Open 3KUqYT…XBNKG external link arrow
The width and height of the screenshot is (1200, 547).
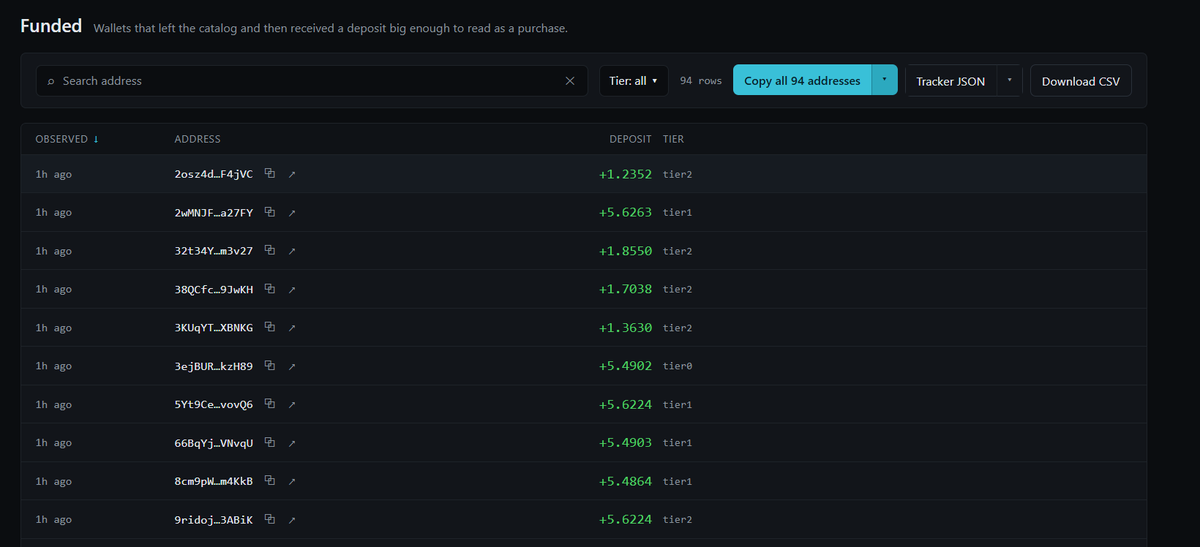click(292, 328)
